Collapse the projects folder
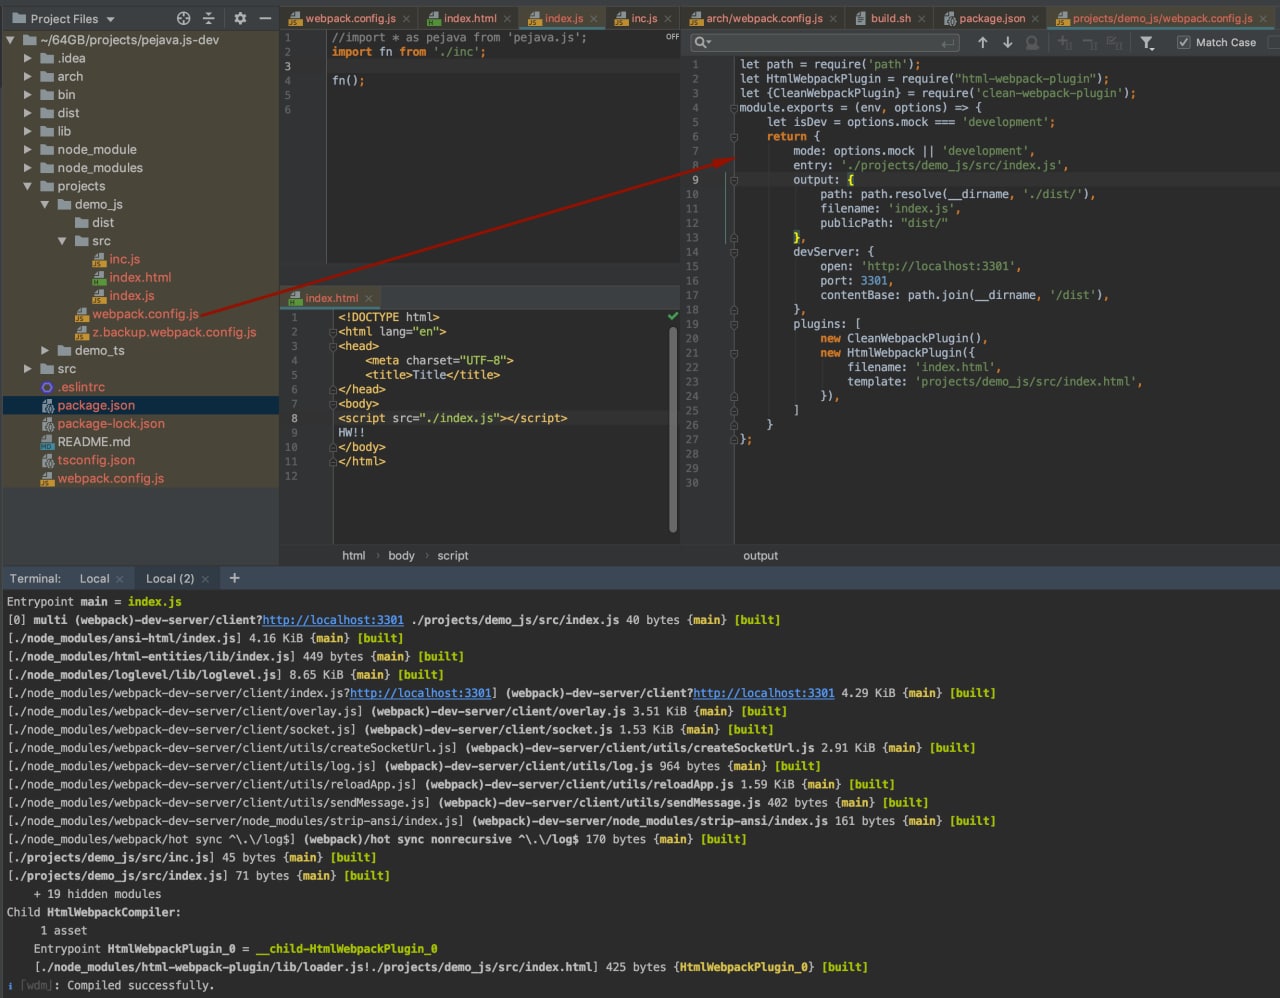 (x=29, y=186)
